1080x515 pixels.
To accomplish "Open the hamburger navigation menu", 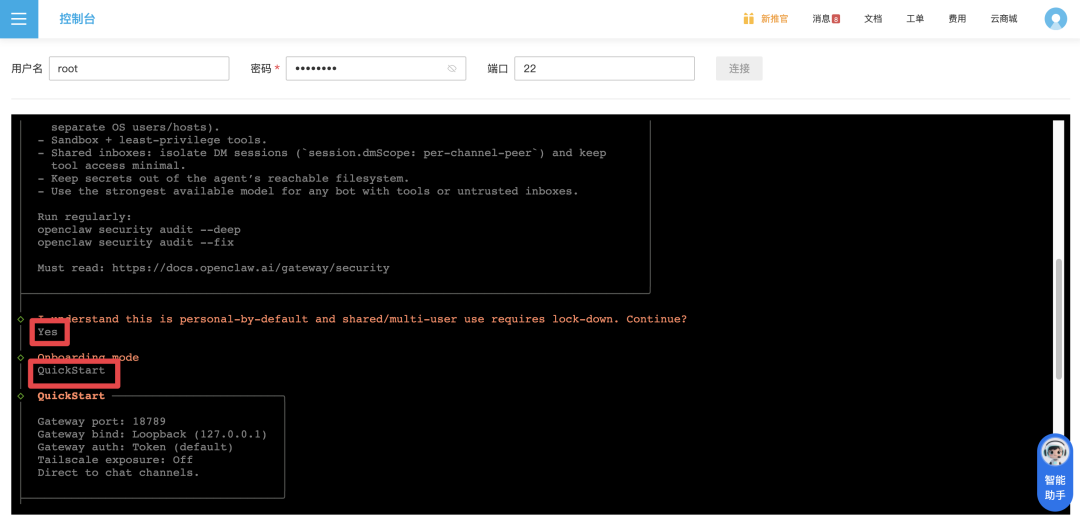I will (x=19, y=19).
